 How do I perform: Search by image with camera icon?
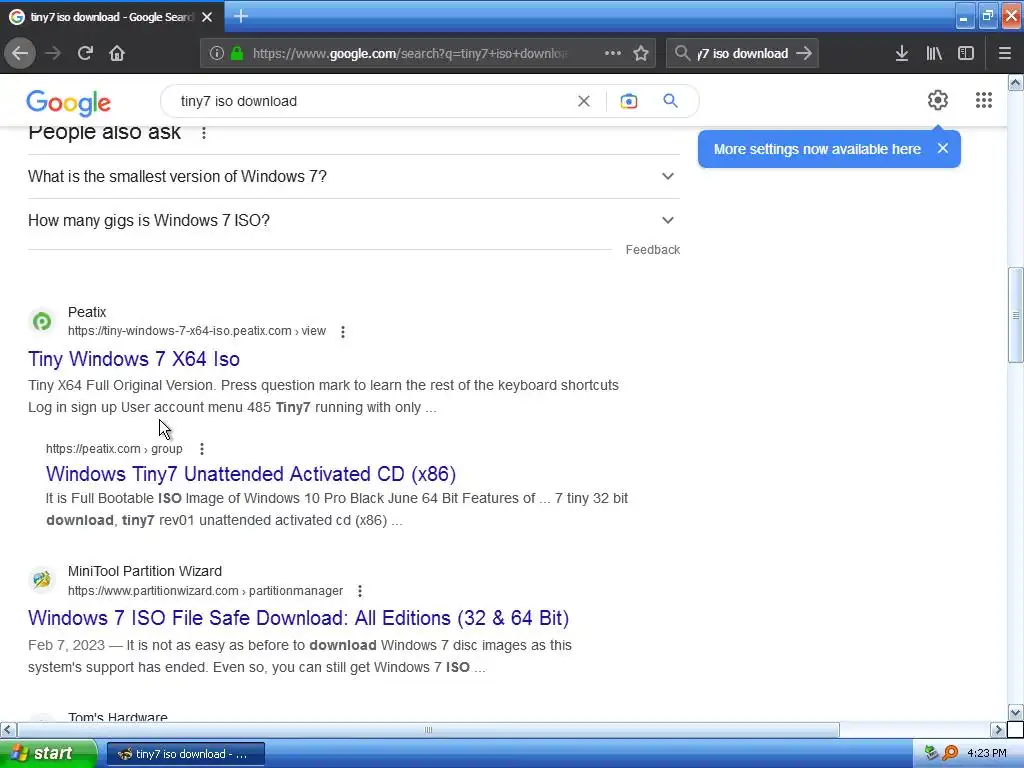(628, 101)
